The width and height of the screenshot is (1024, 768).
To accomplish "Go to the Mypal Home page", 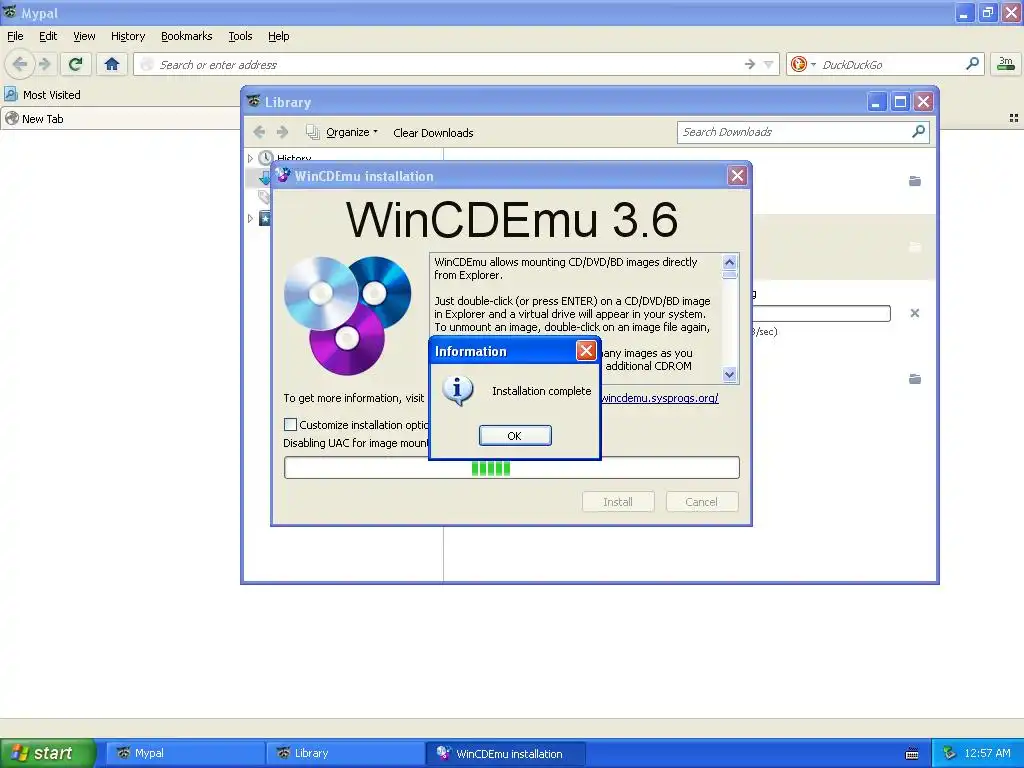I will click(112, 64).
